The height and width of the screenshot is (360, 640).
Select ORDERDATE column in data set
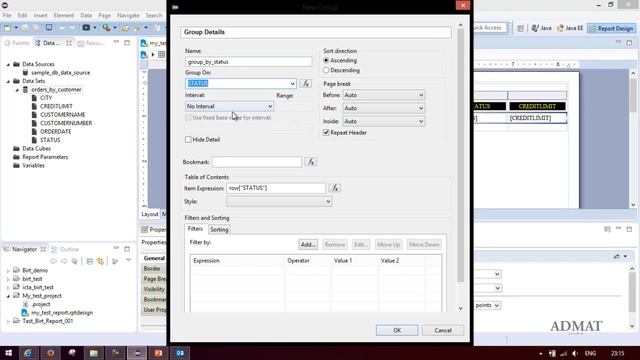[x=56, y=131]
